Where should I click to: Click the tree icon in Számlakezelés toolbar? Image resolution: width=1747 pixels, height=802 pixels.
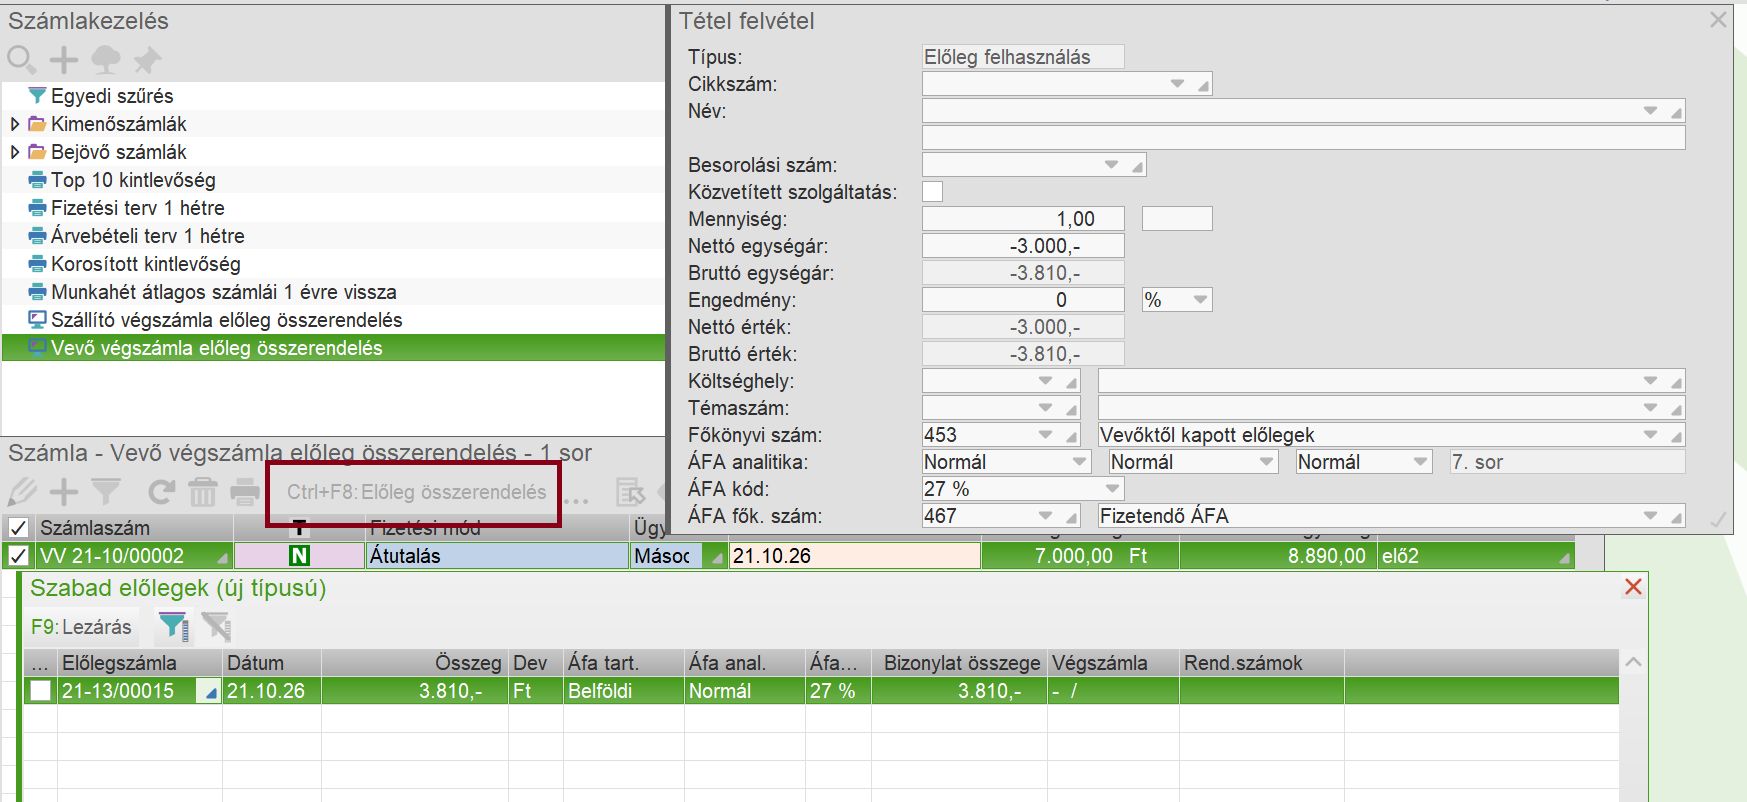tap(106, 60)
